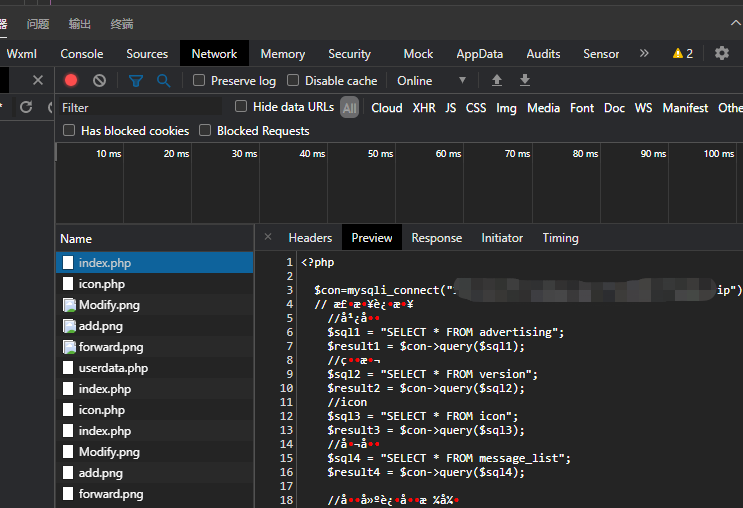Open the Memory tab
This screenshot has width=743, height=508.
[283, 54]
